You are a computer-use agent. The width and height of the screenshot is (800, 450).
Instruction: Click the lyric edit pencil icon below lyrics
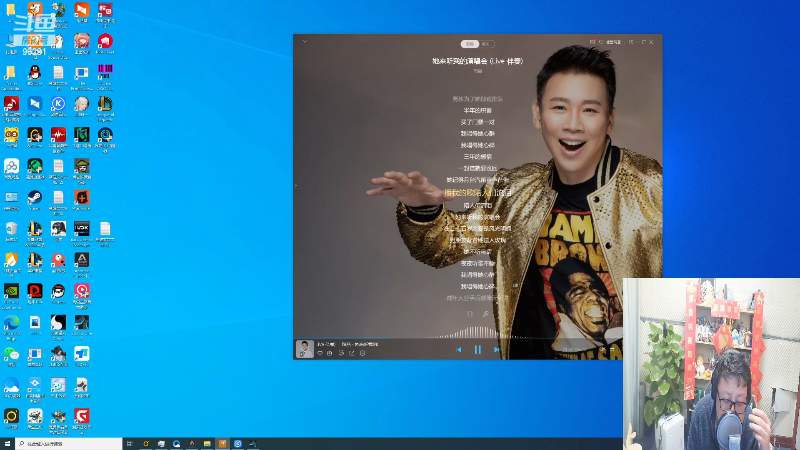coord(486,314)
